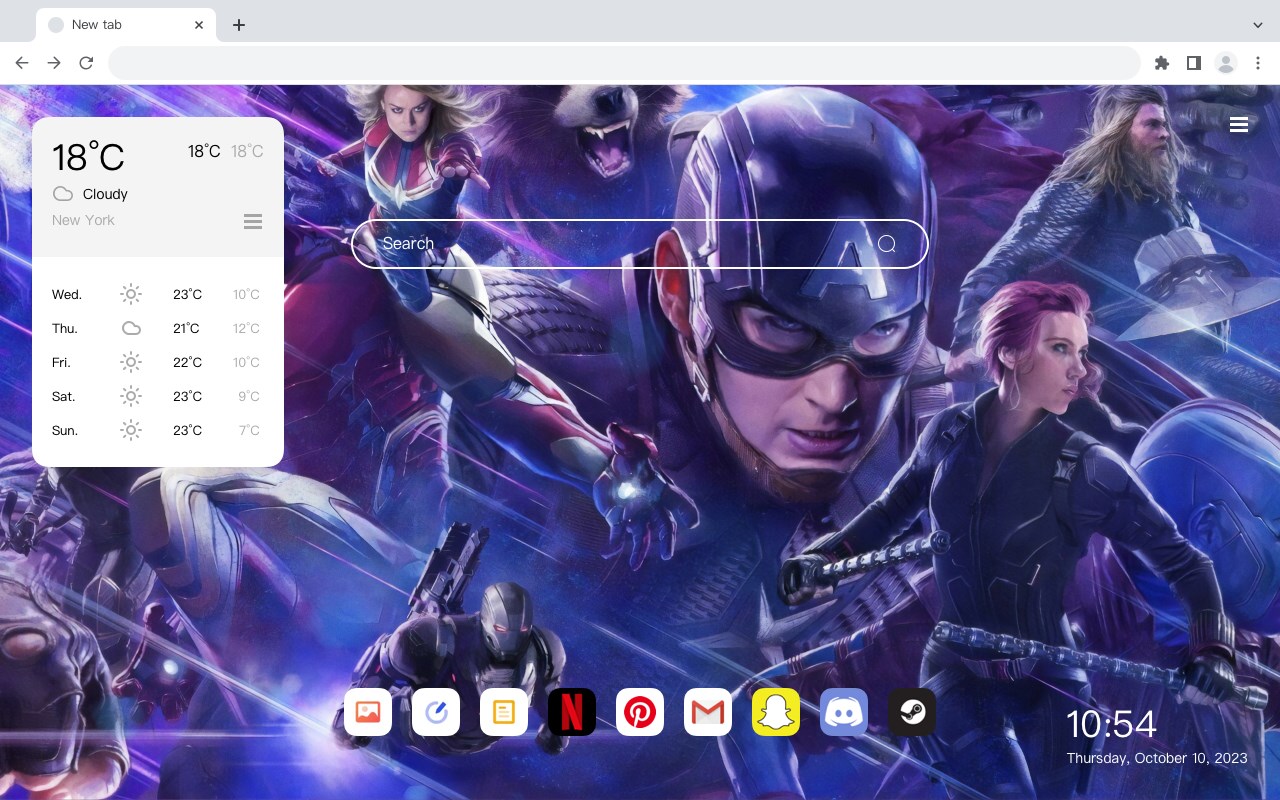Click the Thursday cloudy weather icon

pos(131,328)
